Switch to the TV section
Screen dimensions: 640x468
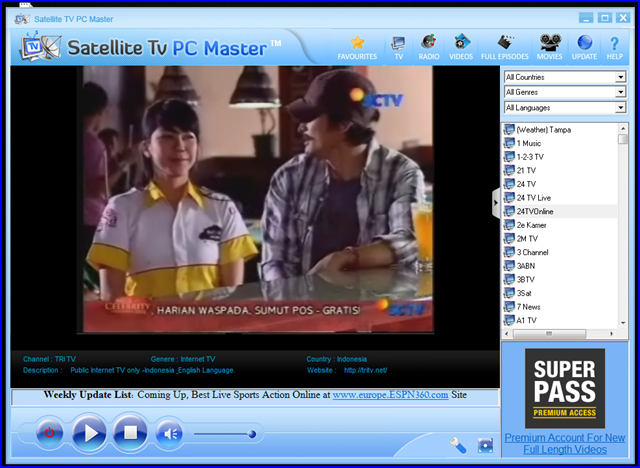(398, 48)
